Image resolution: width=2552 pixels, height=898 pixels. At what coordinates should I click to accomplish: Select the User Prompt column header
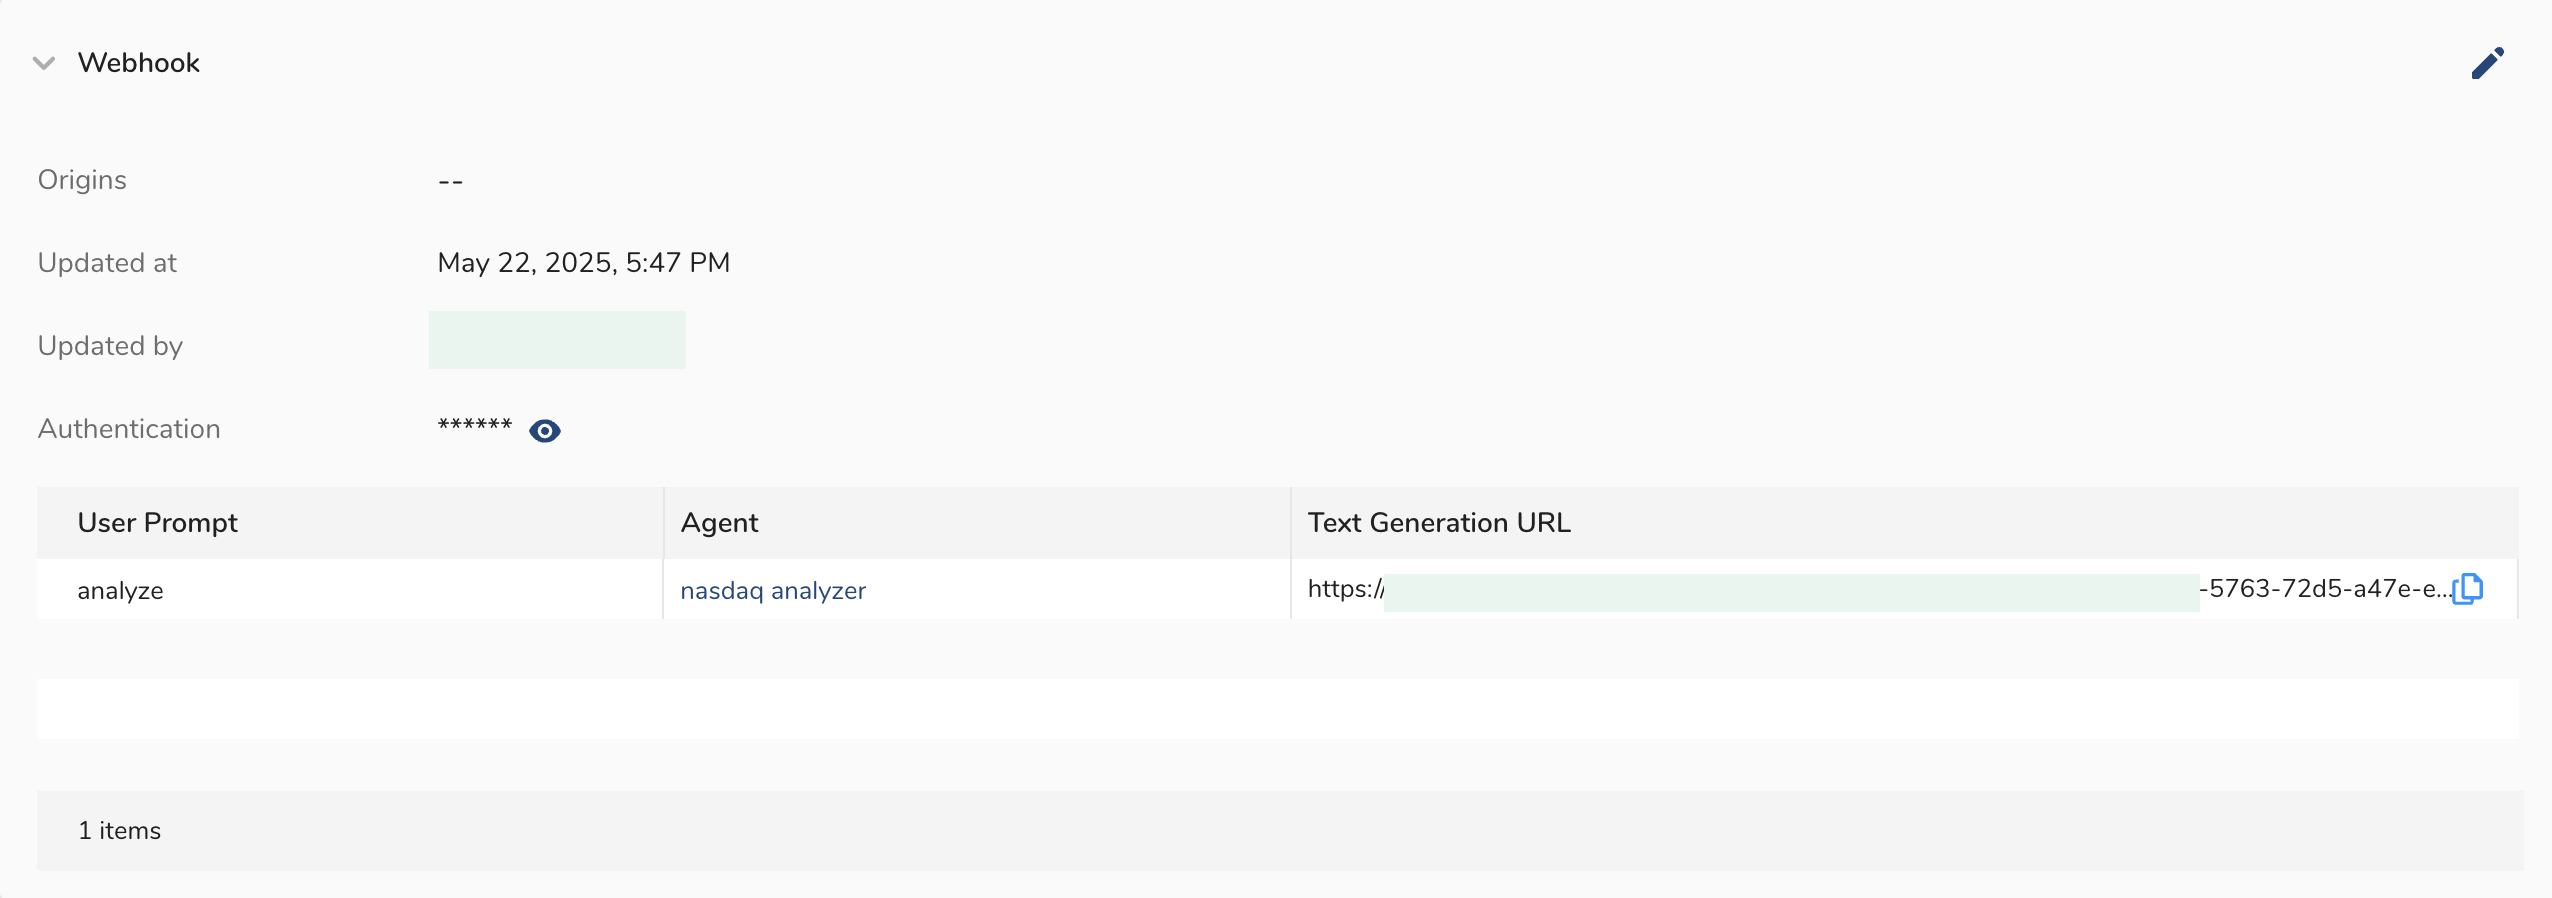click(x=157, y=523)
